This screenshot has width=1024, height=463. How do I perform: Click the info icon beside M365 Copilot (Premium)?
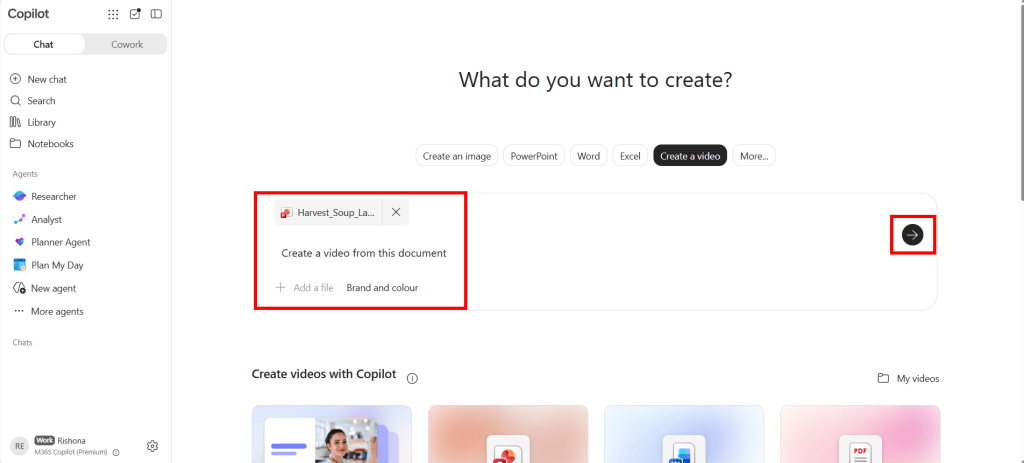[116, 453]
